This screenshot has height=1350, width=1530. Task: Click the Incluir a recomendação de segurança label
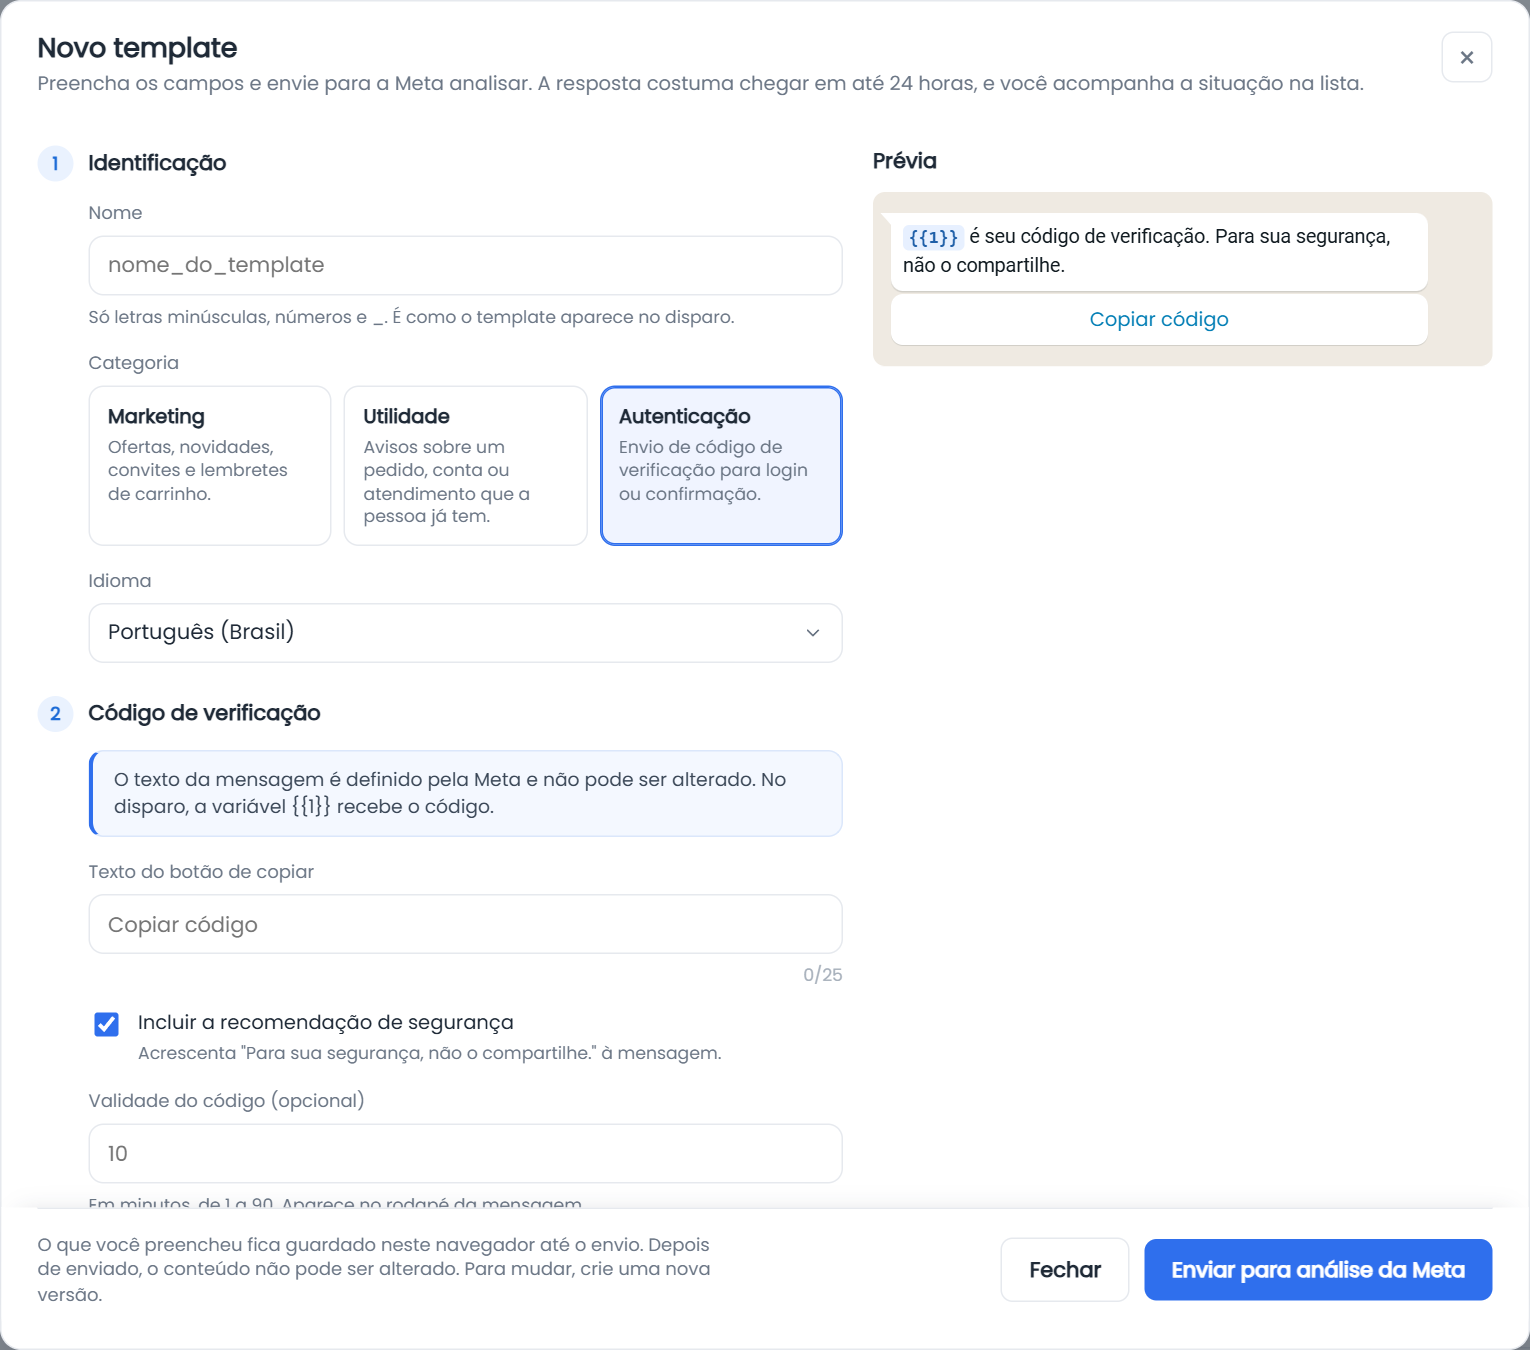pos(326,1022)
